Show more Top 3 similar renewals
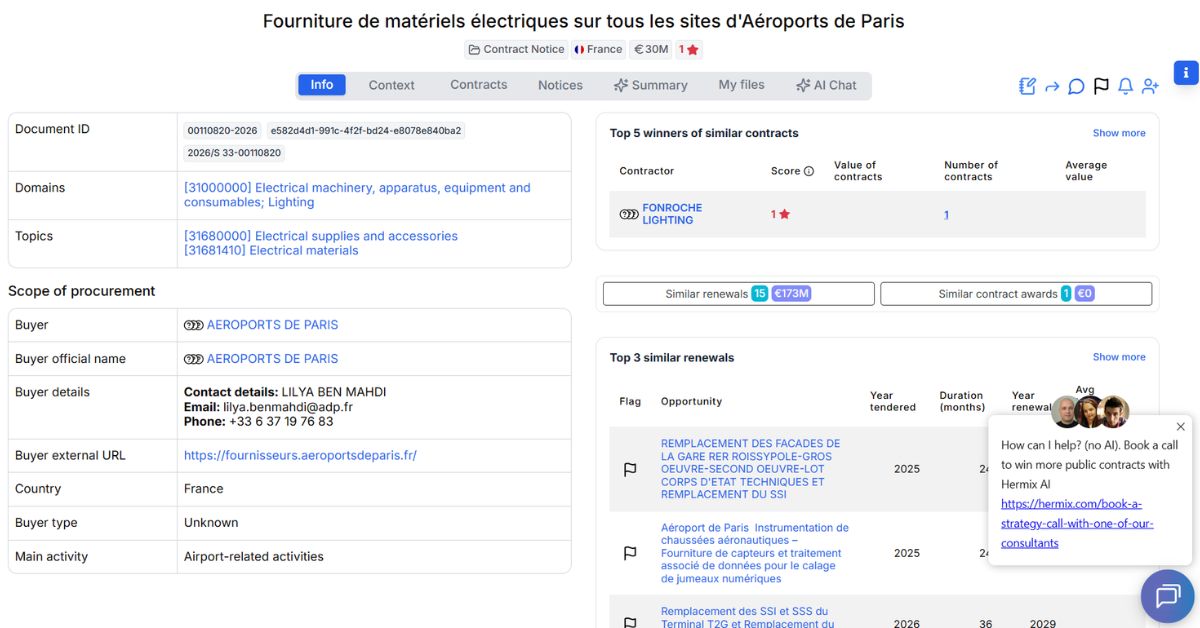 [1119, 357]
